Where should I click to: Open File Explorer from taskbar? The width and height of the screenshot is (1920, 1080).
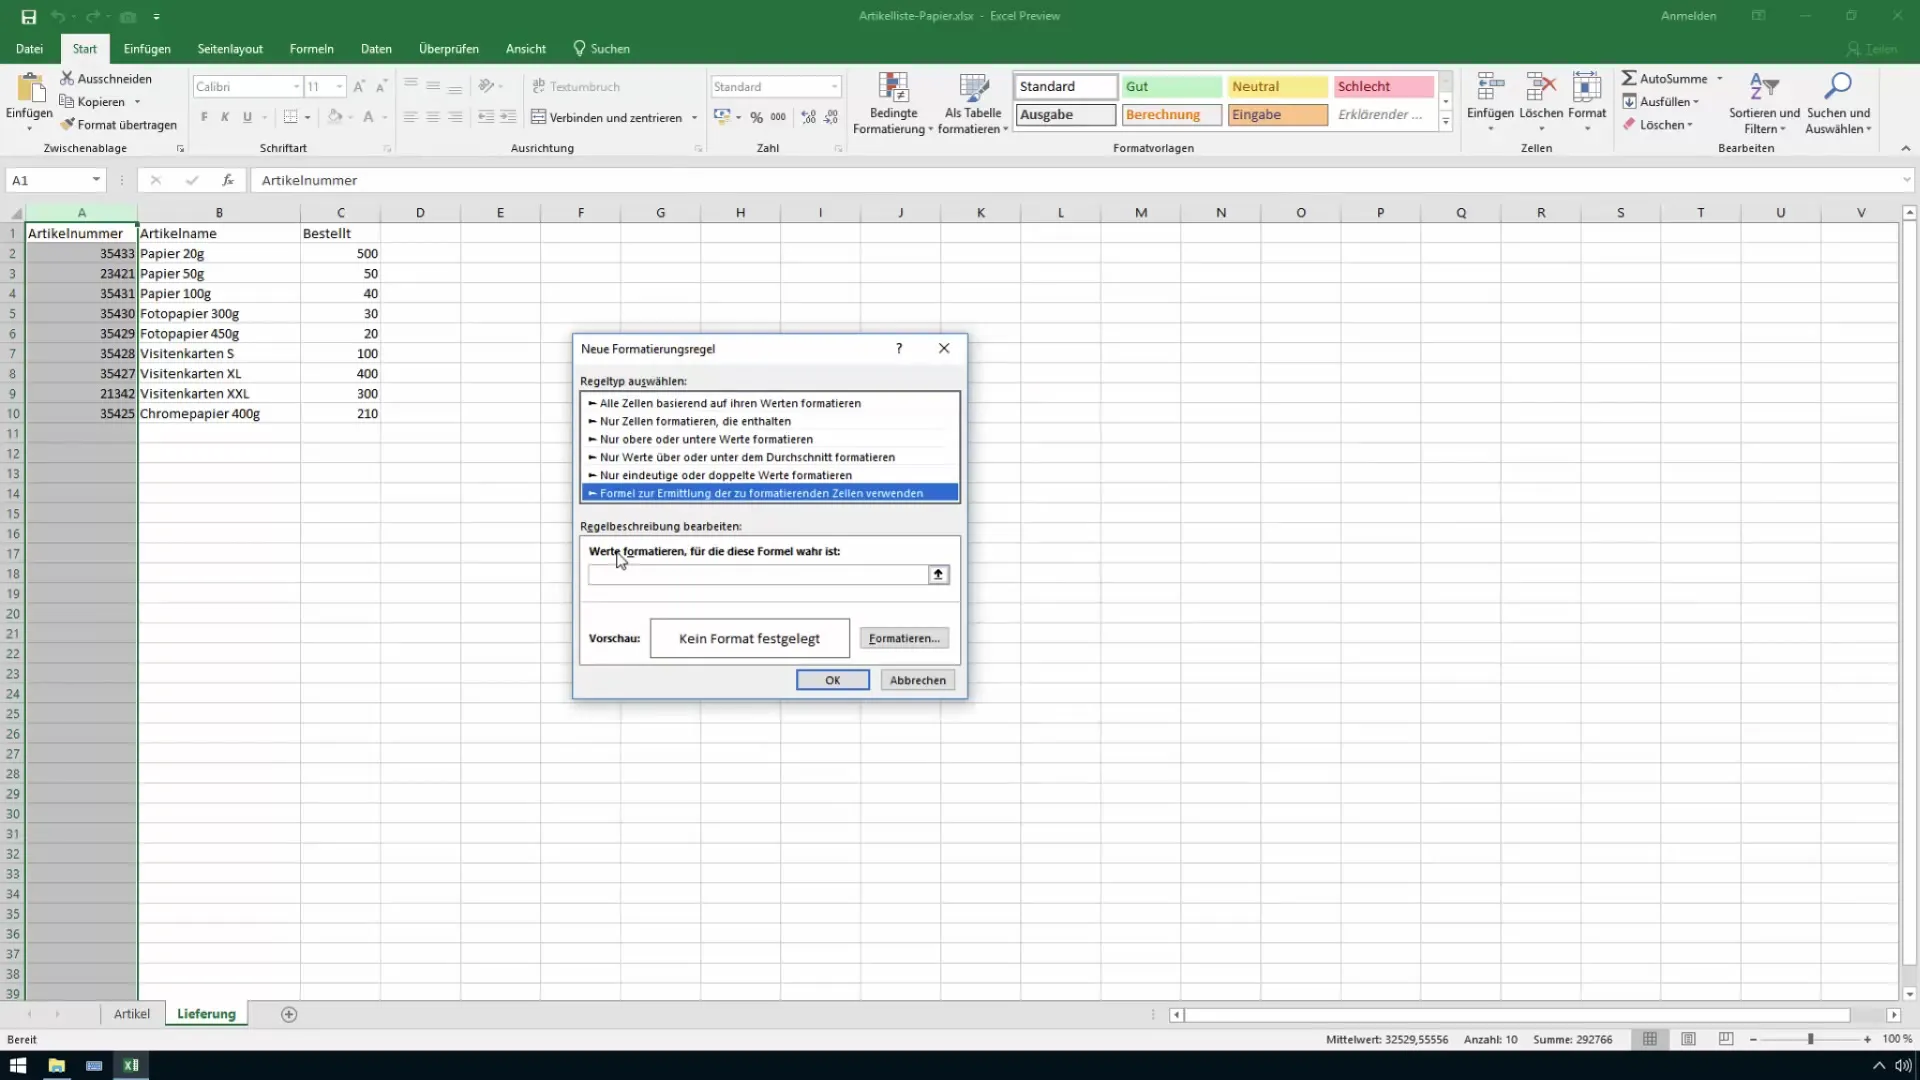(x=56, y=1065)
